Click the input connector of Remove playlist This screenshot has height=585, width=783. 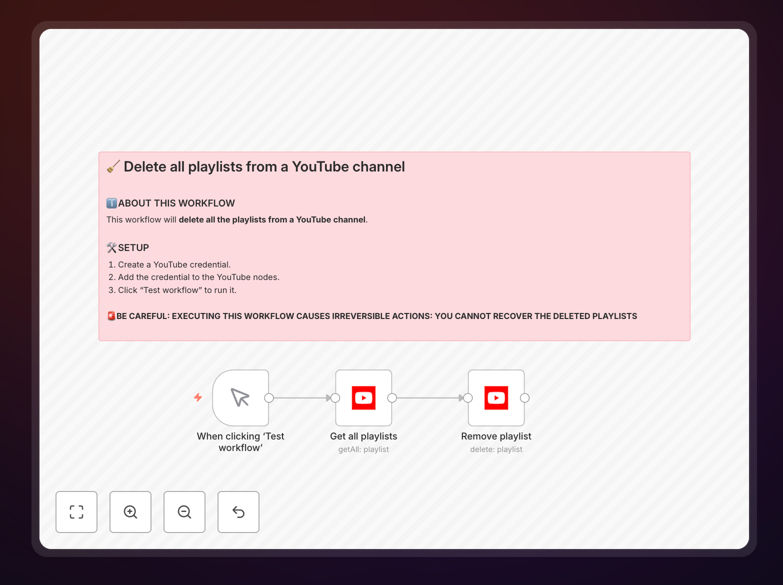(468, 398)
